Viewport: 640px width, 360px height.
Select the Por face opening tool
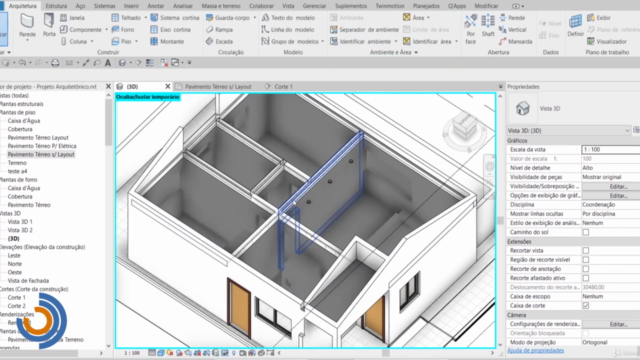(471, 29)
